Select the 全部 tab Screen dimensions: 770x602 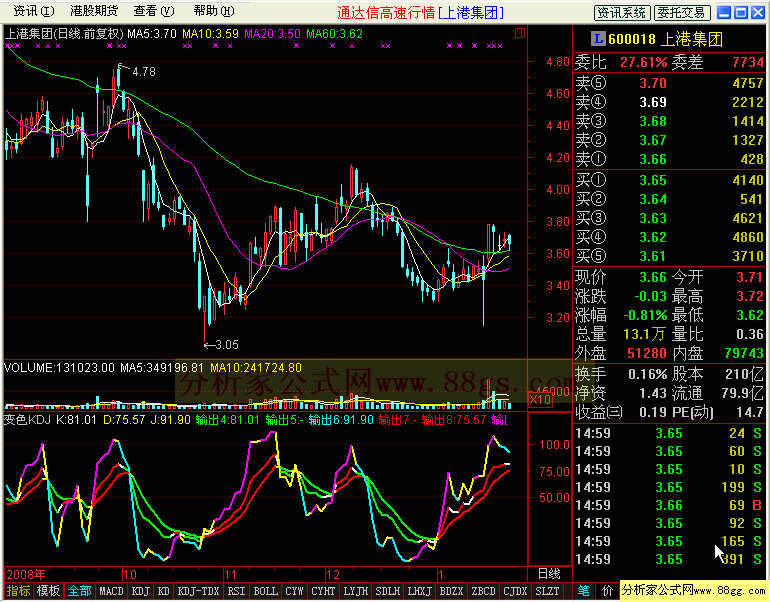pyautogui.click(x=79, y=591)
